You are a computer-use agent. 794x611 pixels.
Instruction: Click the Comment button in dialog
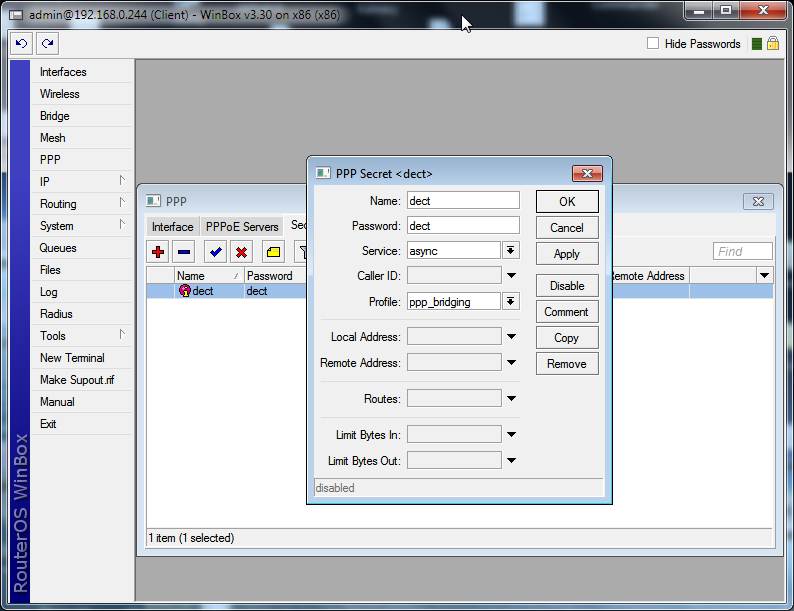click(567, 312)
